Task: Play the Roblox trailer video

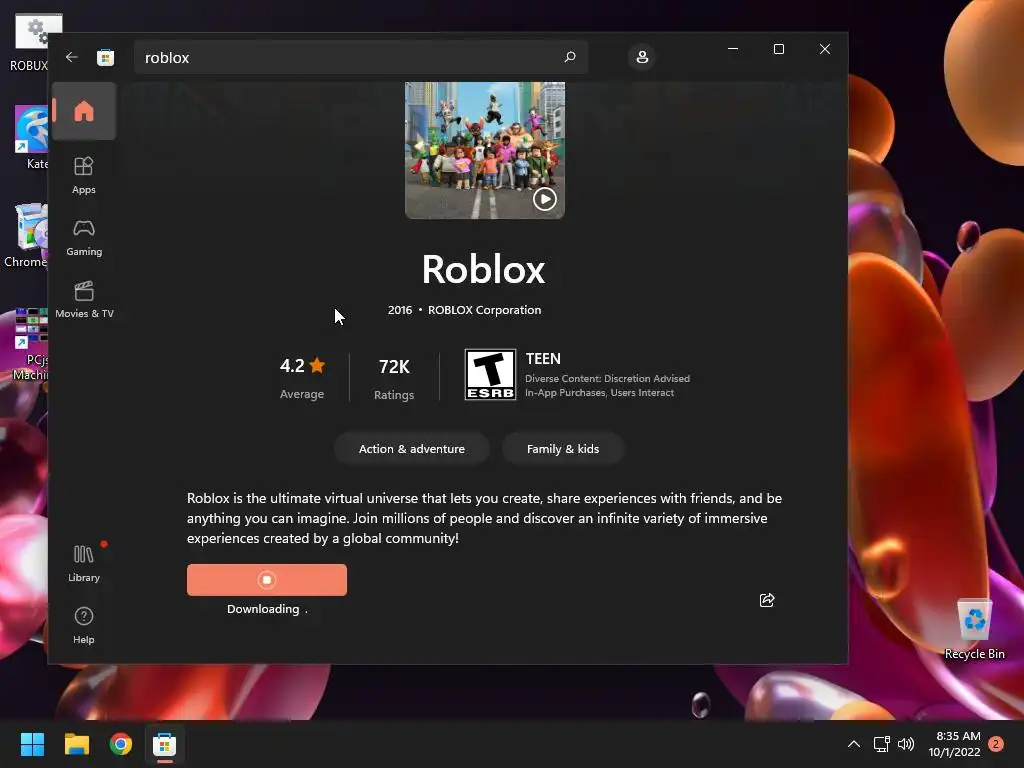Action: point(545,199)
